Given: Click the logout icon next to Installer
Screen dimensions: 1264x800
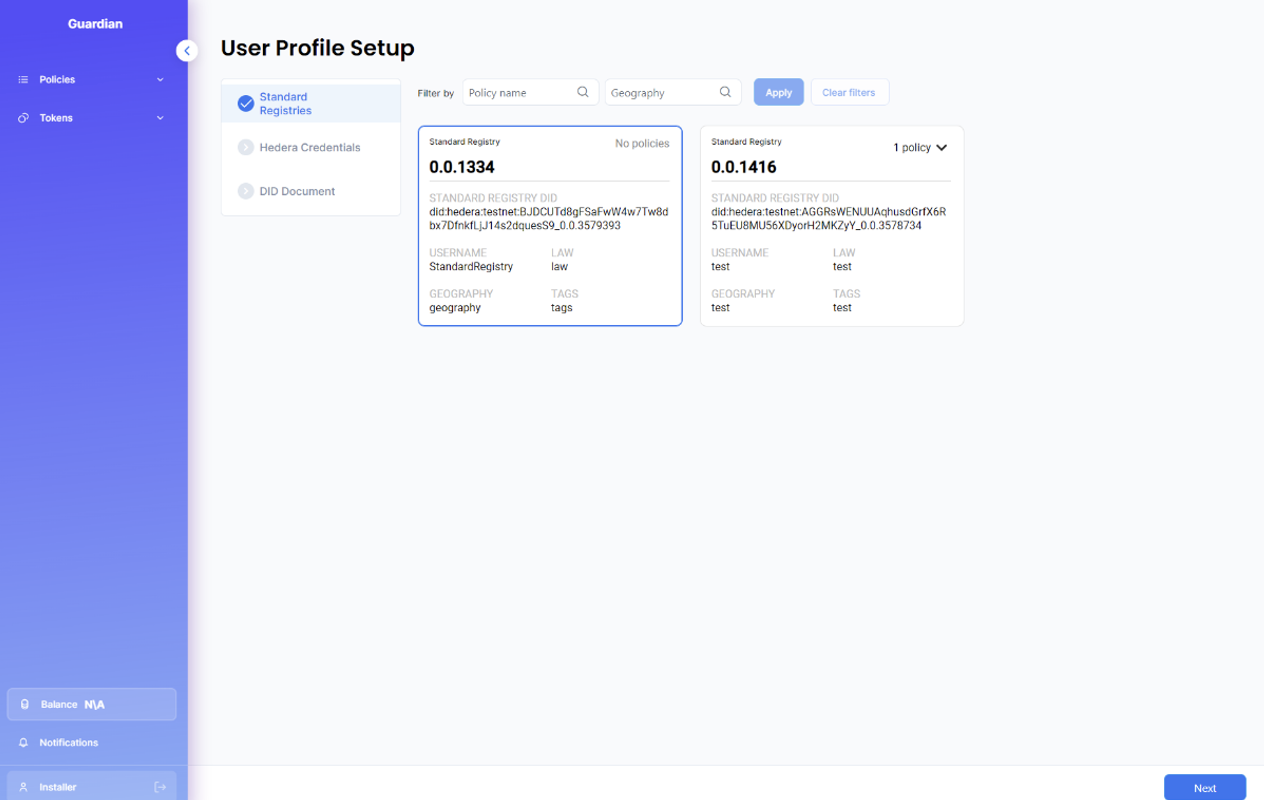Looking at the screenshot, I should [160, 787].
